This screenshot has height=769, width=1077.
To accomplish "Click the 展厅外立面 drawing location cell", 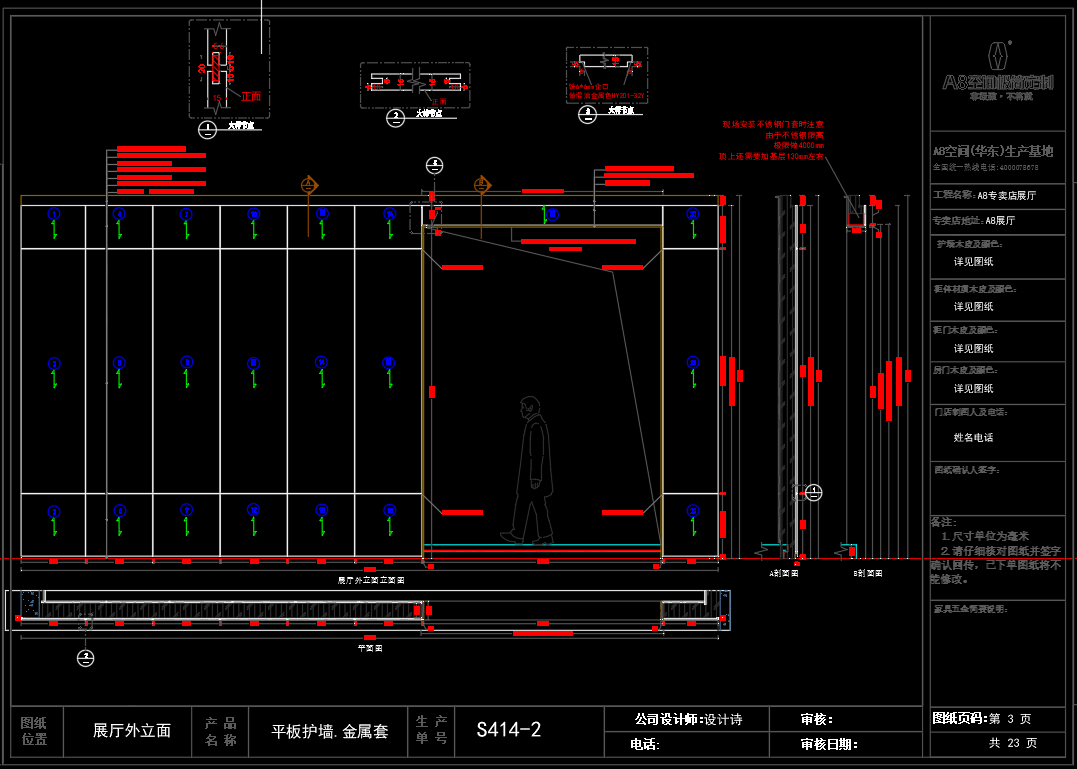I will [x=132, y=731].
